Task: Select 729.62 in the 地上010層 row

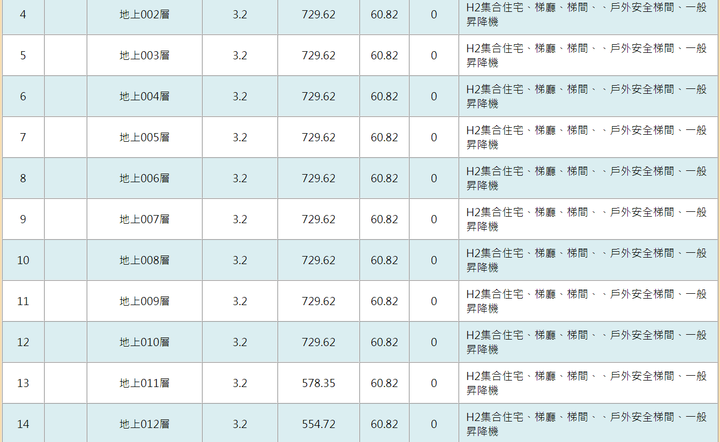Action: tap(319, 342)
